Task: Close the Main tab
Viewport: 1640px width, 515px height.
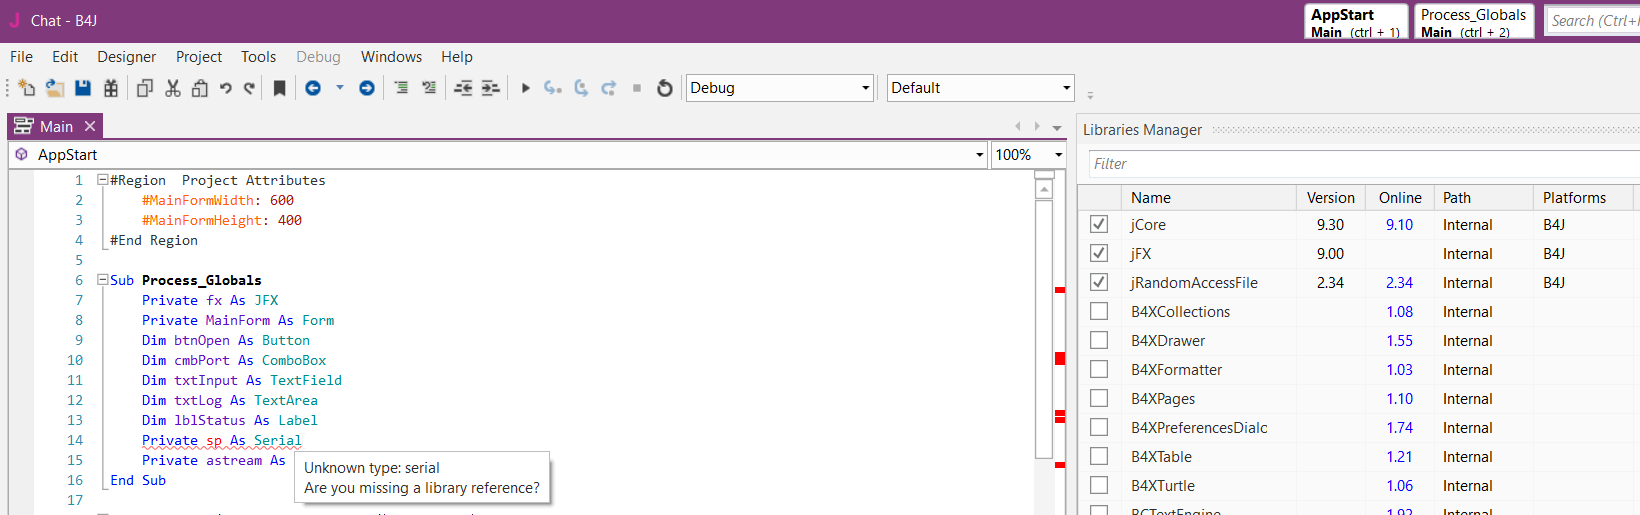Action: pyautogui.click(x=90, y=126)
